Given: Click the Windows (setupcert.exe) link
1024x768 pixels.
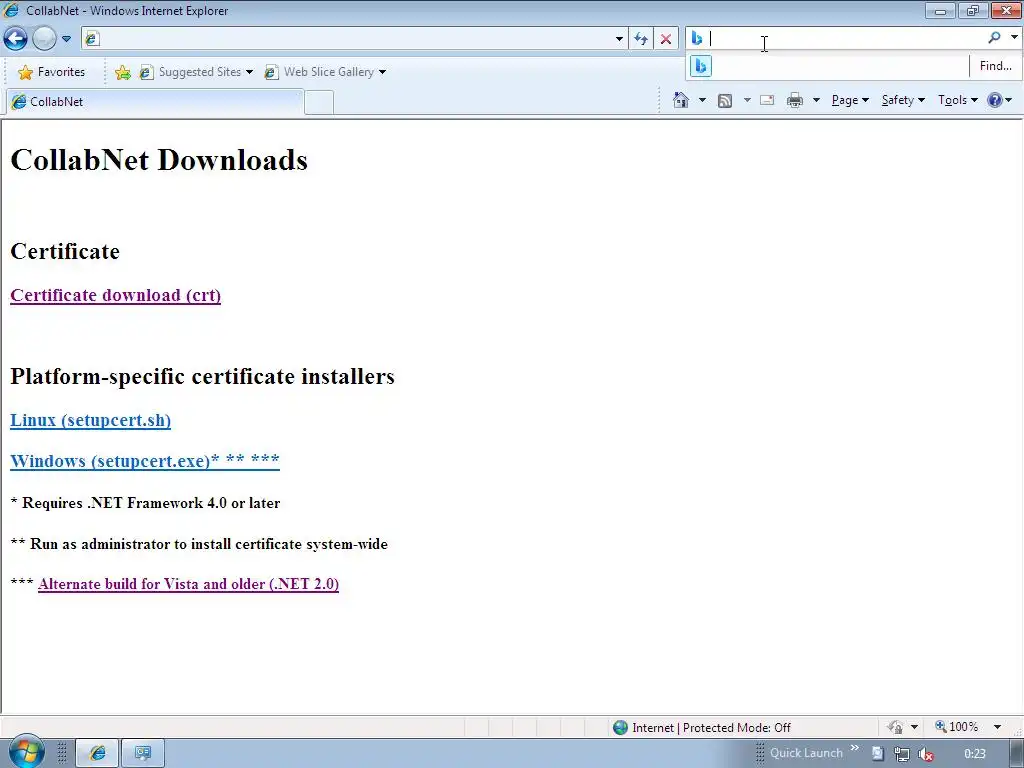Looking at the screenshot, I should pyautogui.click(x=145, y=461).
